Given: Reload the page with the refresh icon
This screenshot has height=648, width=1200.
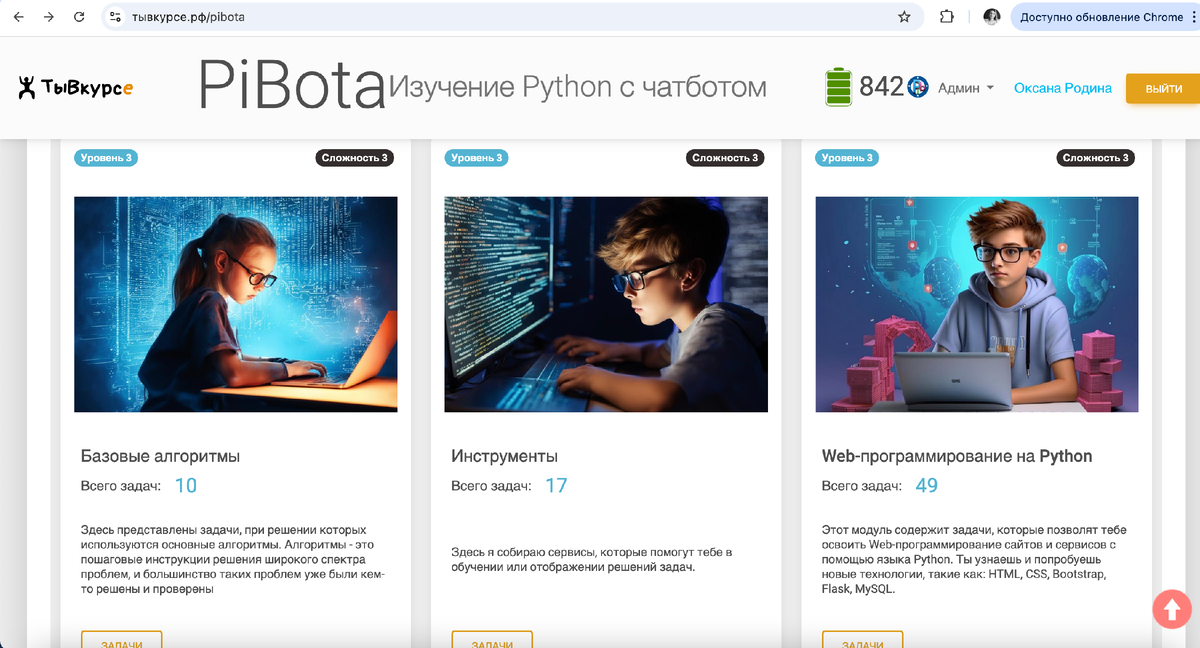Looking at the screenshot, I should coord(79,17).
